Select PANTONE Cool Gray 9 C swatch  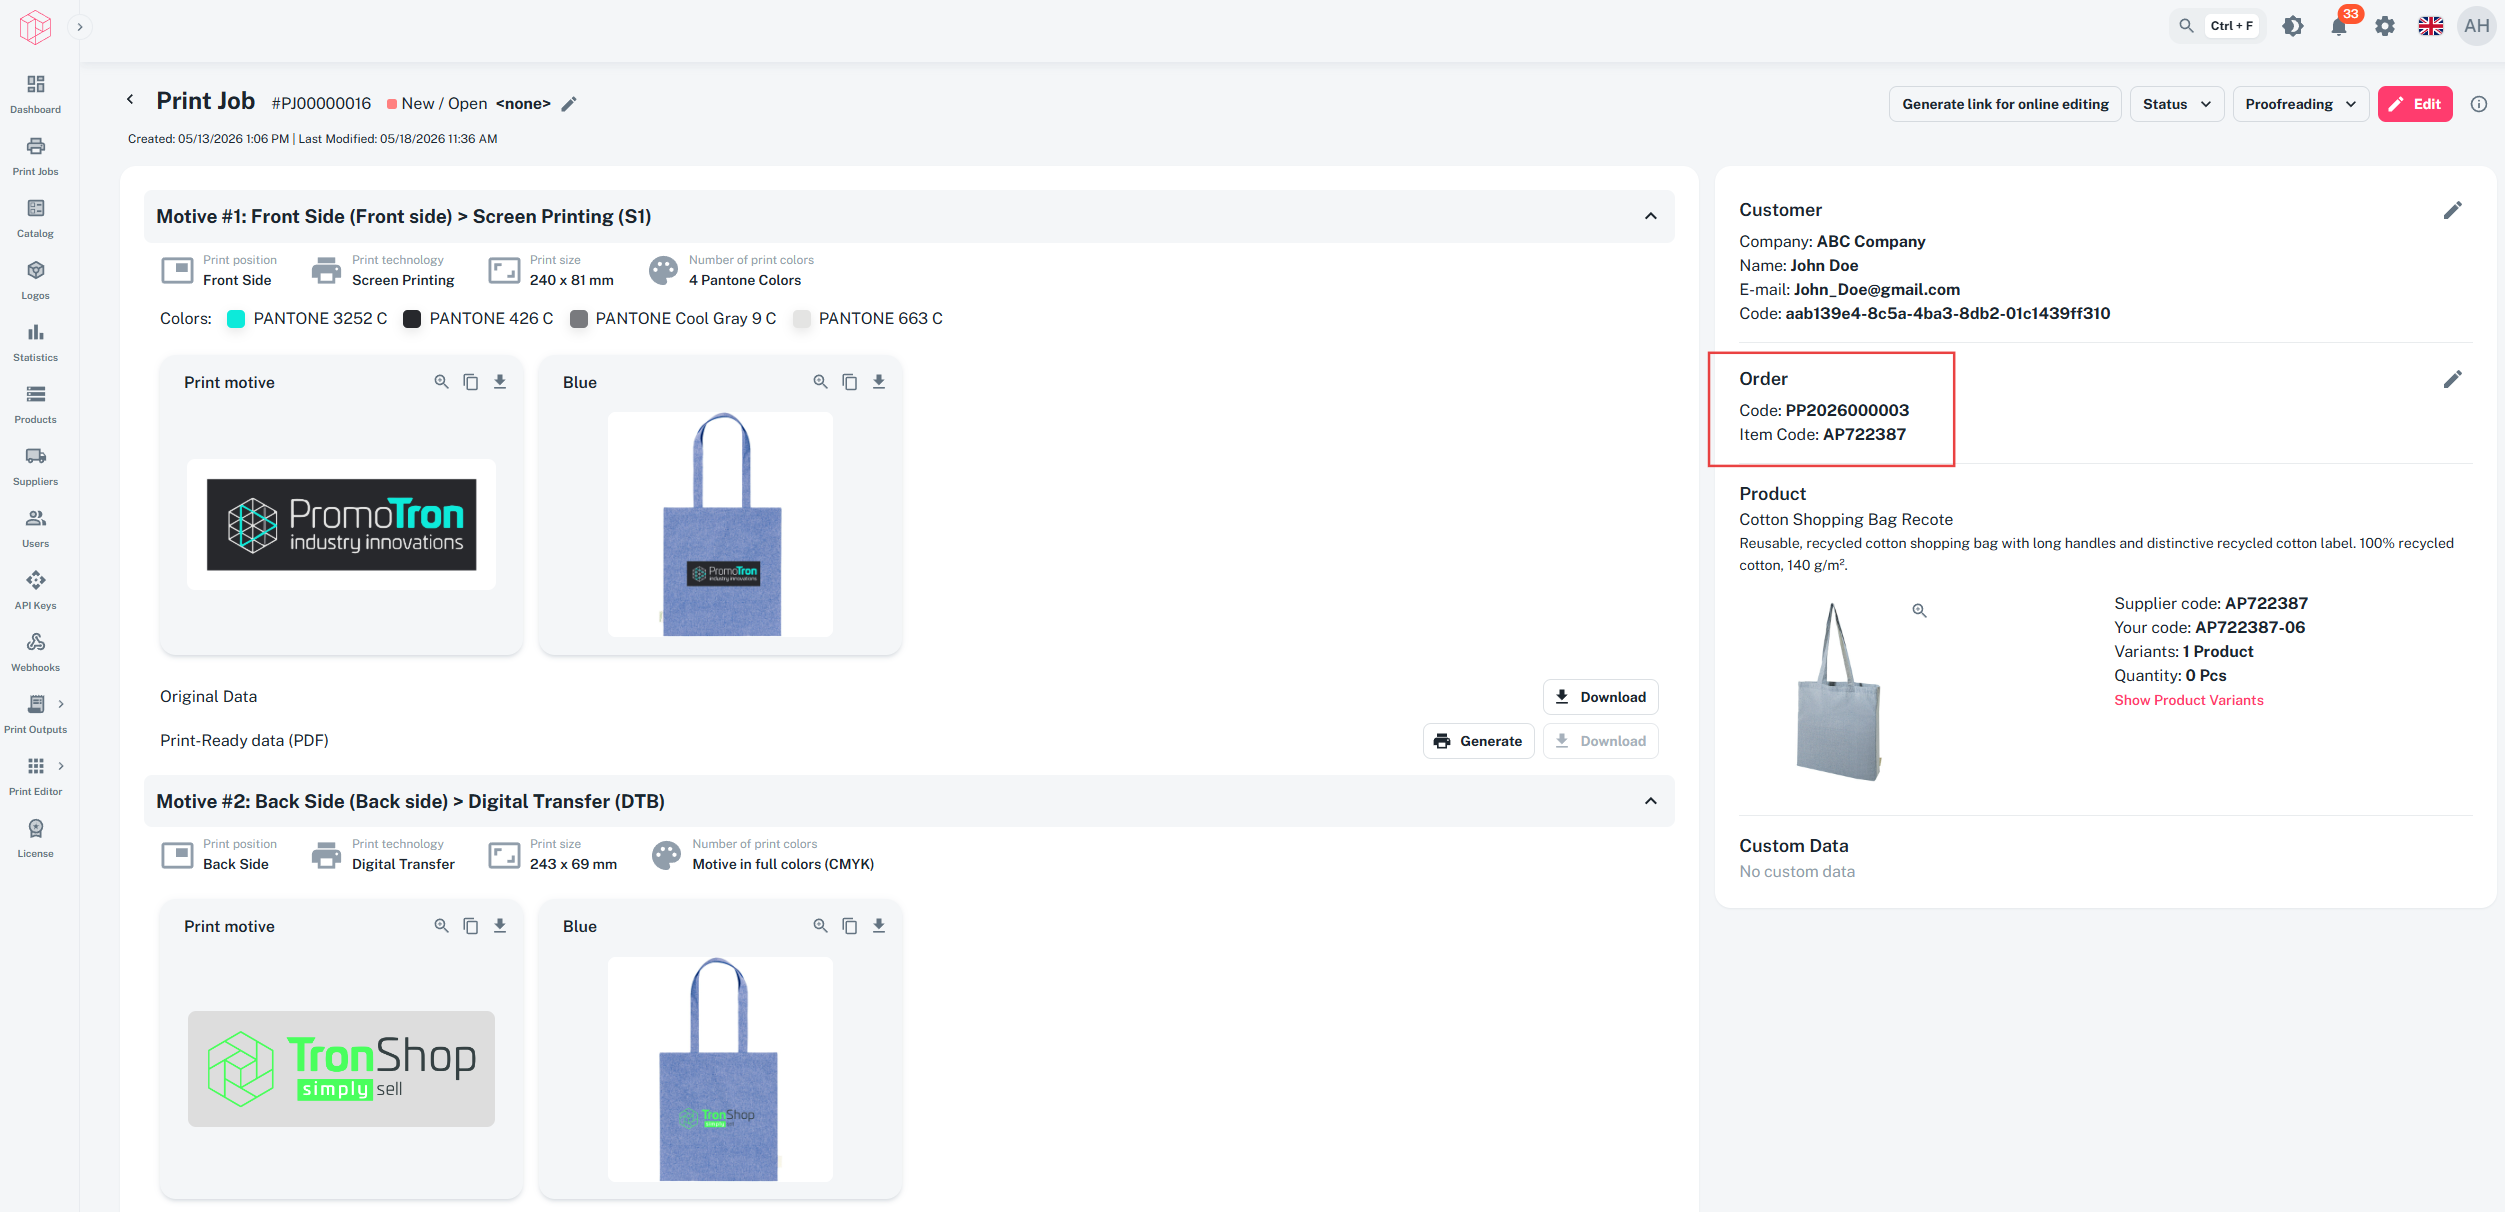[578, 319]
